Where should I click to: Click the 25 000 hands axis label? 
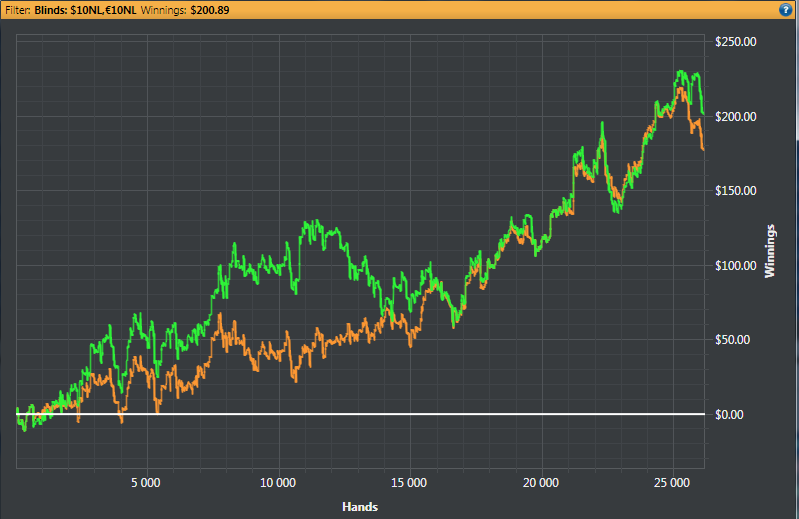pos(672,483)
